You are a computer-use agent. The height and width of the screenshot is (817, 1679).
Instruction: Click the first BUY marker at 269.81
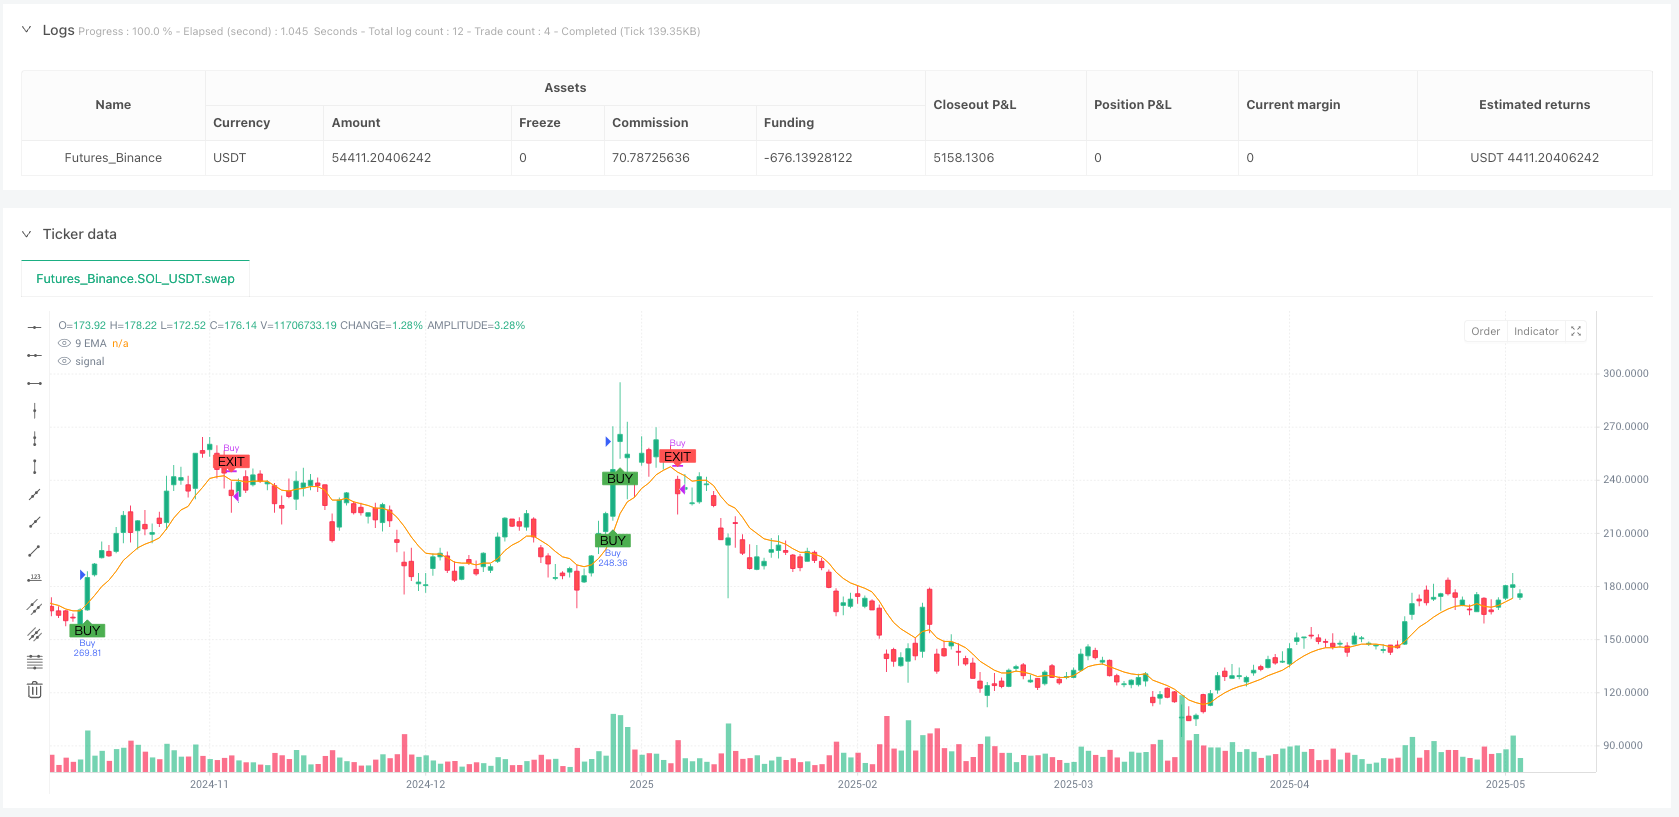(87, 630)
